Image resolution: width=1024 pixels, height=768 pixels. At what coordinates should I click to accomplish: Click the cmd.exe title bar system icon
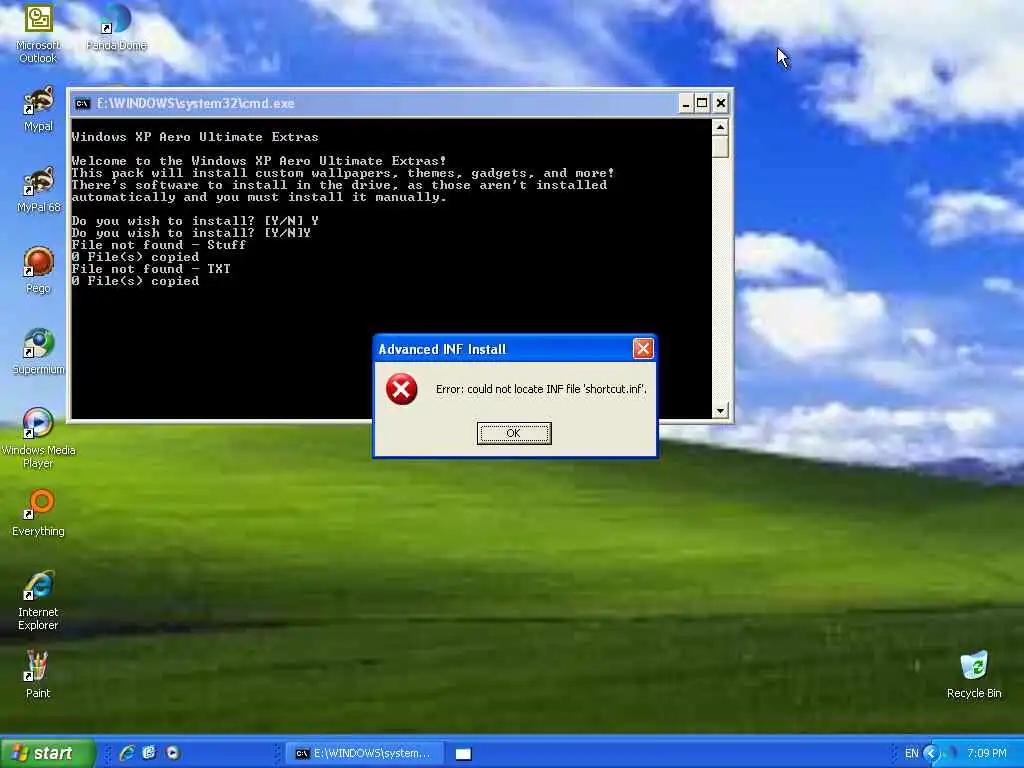82,103
